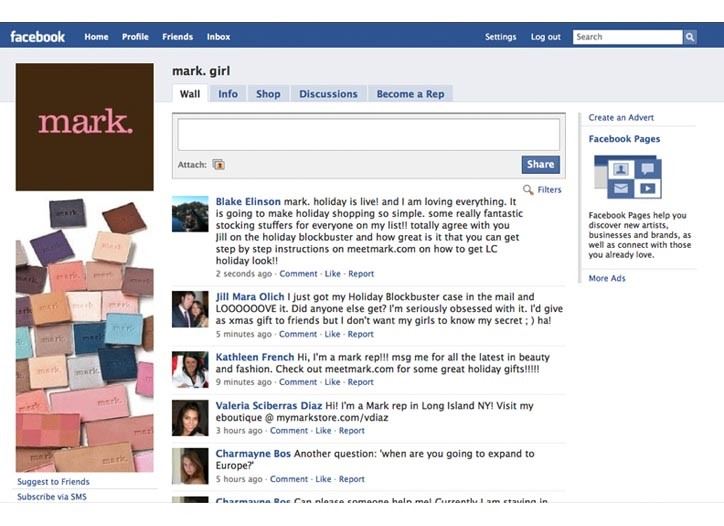Click Jill Mara Olich's profile picture
This screenshot has height=526, width=724.
click(190, 309)
